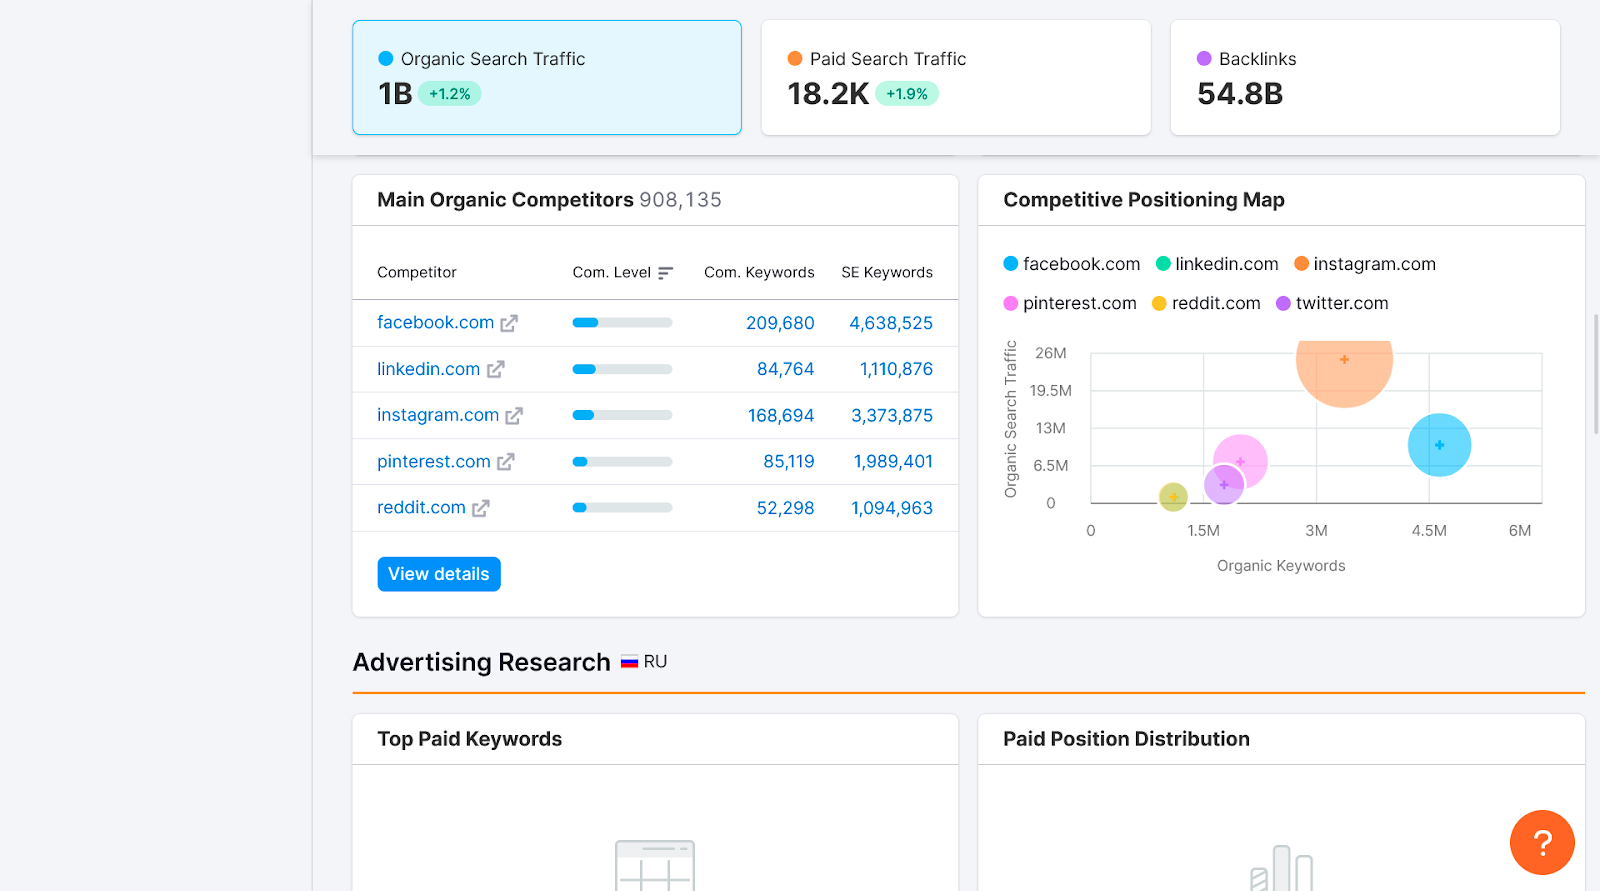Open reddit.com external link icon

tap(481, 508)
